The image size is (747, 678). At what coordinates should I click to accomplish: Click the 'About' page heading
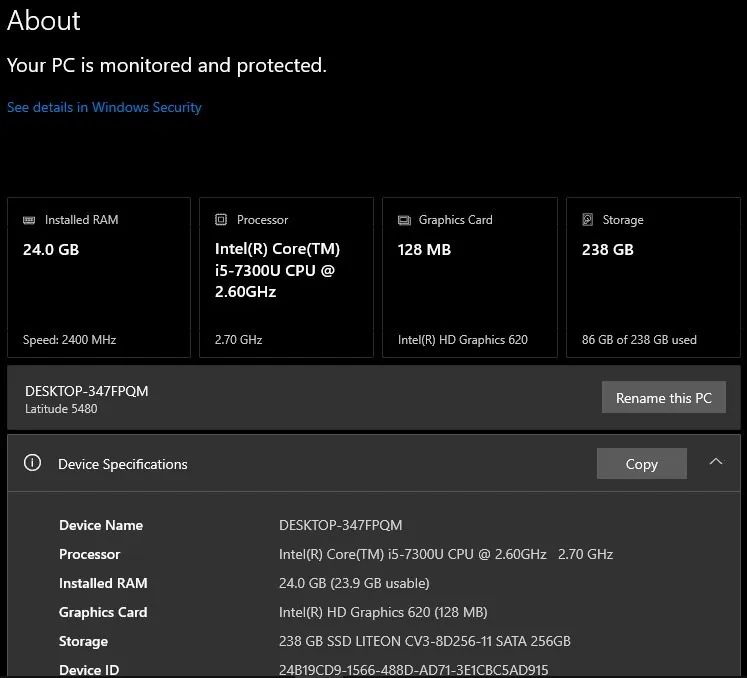tap(44, 20)
